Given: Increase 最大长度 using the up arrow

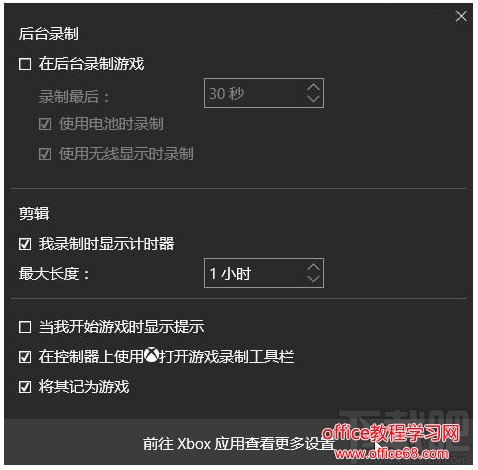Looking at the screenshot, I should [313, 267].
